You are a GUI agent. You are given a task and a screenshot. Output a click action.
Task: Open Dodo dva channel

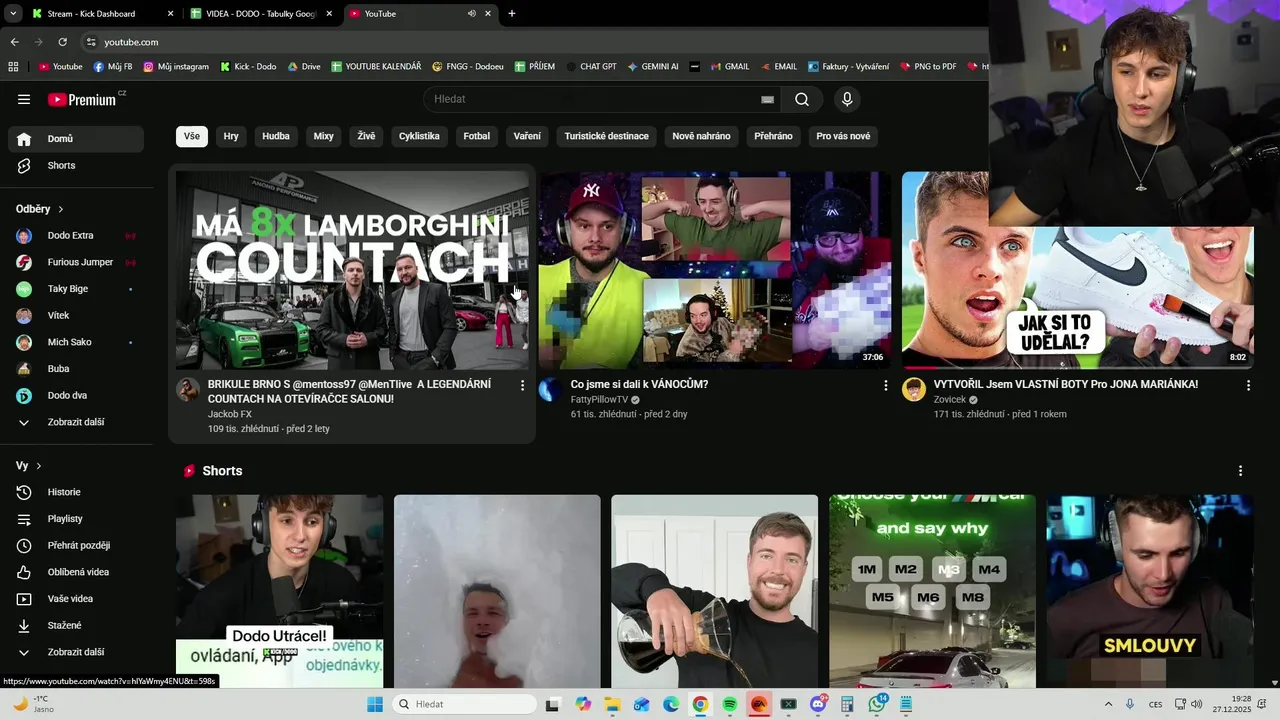coord(76,395)
